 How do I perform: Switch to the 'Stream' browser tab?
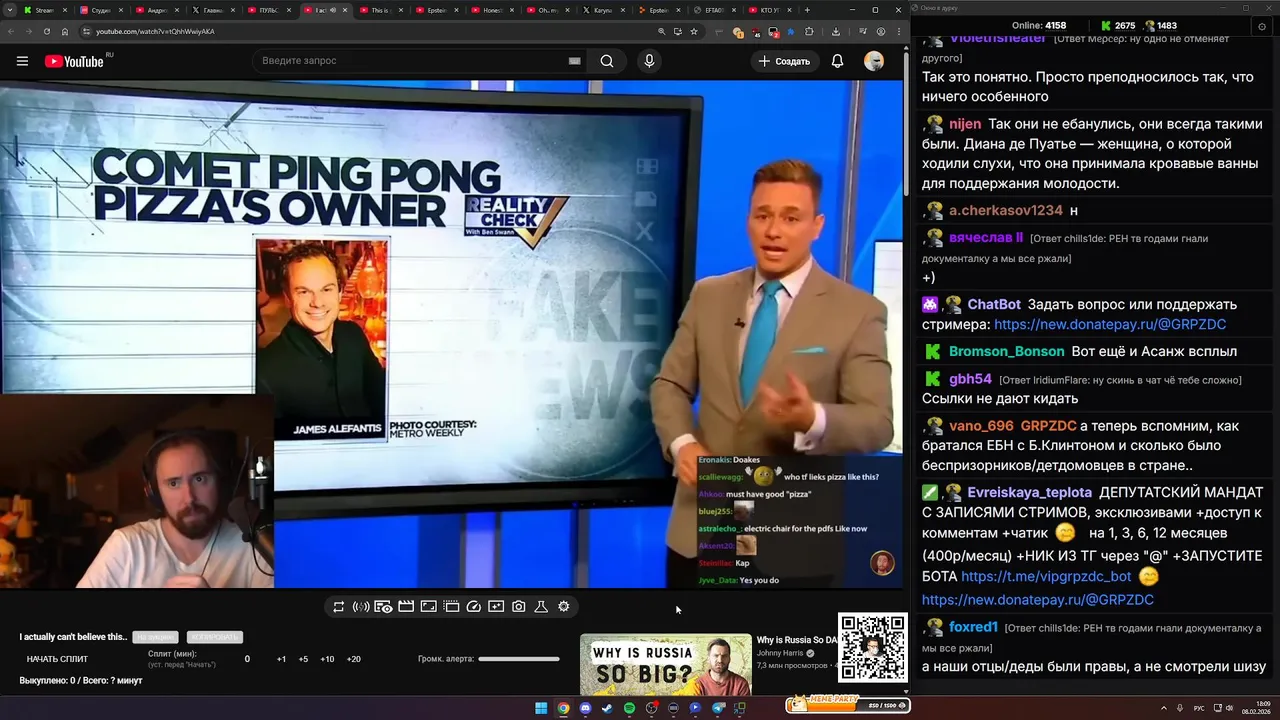46,10
